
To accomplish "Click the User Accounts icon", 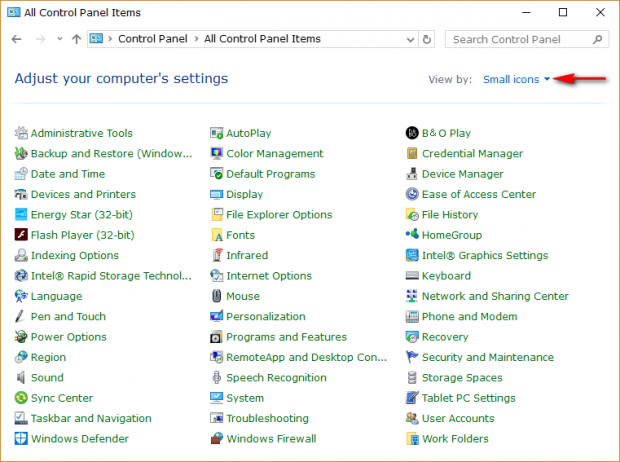I will point(412,418).
